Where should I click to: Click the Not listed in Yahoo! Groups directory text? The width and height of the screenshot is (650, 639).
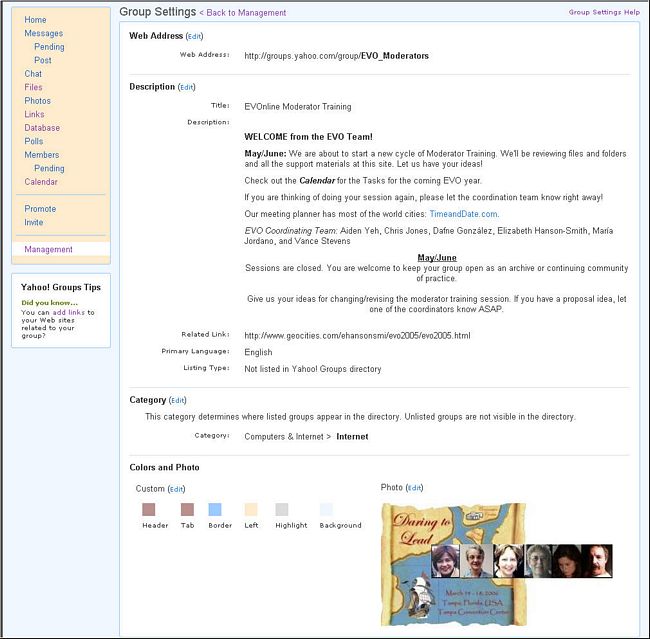(313, 369)
